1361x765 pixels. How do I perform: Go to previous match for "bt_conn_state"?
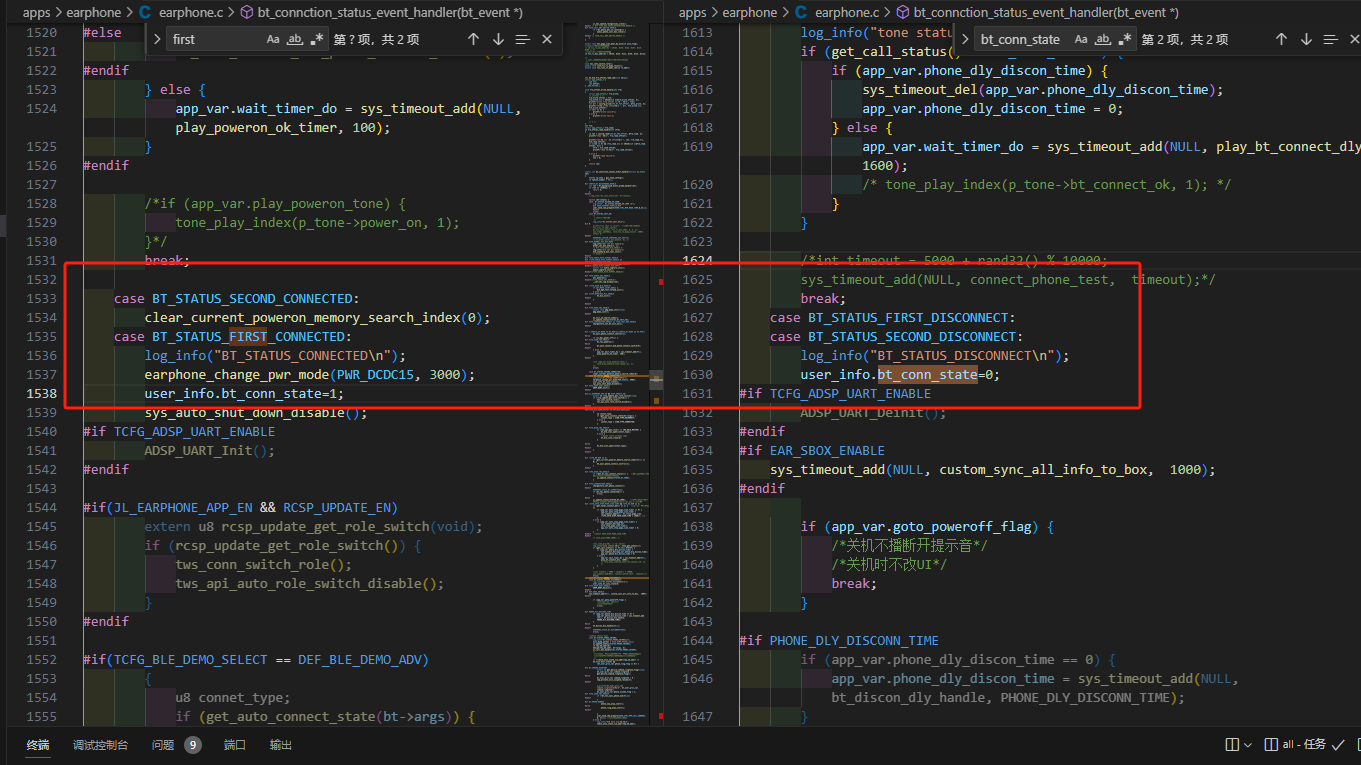pyautogui.click(x=1281, y=39)
